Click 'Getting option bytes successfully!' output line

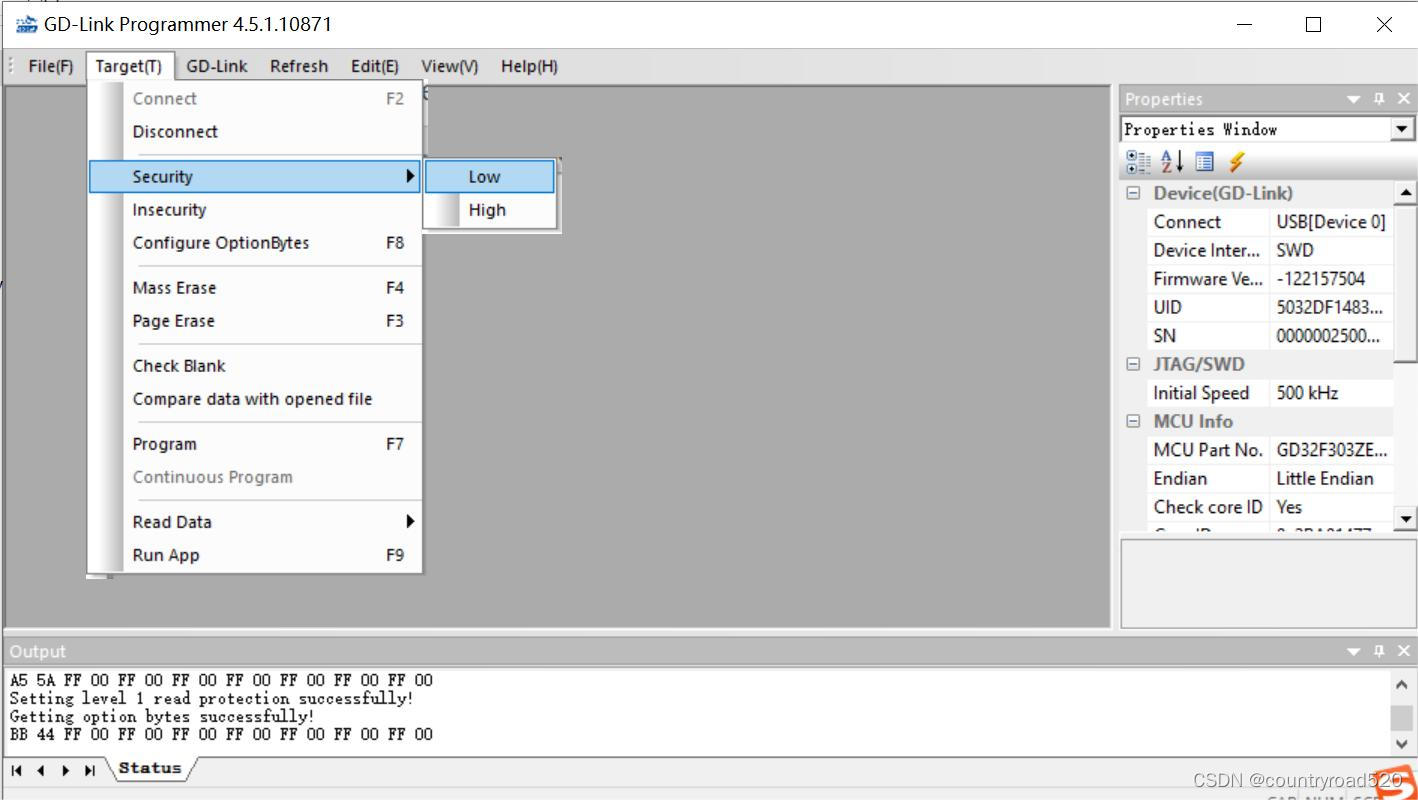[162, 716]
